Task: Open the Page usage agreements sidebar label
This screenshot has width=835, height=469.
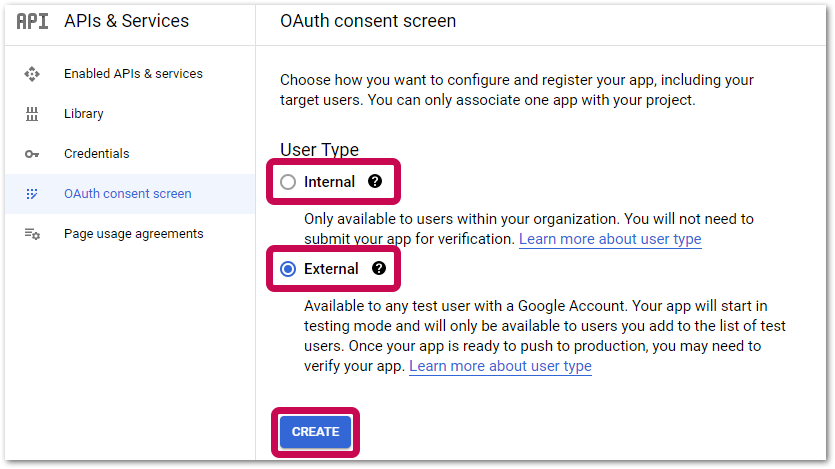Action: 134,234
